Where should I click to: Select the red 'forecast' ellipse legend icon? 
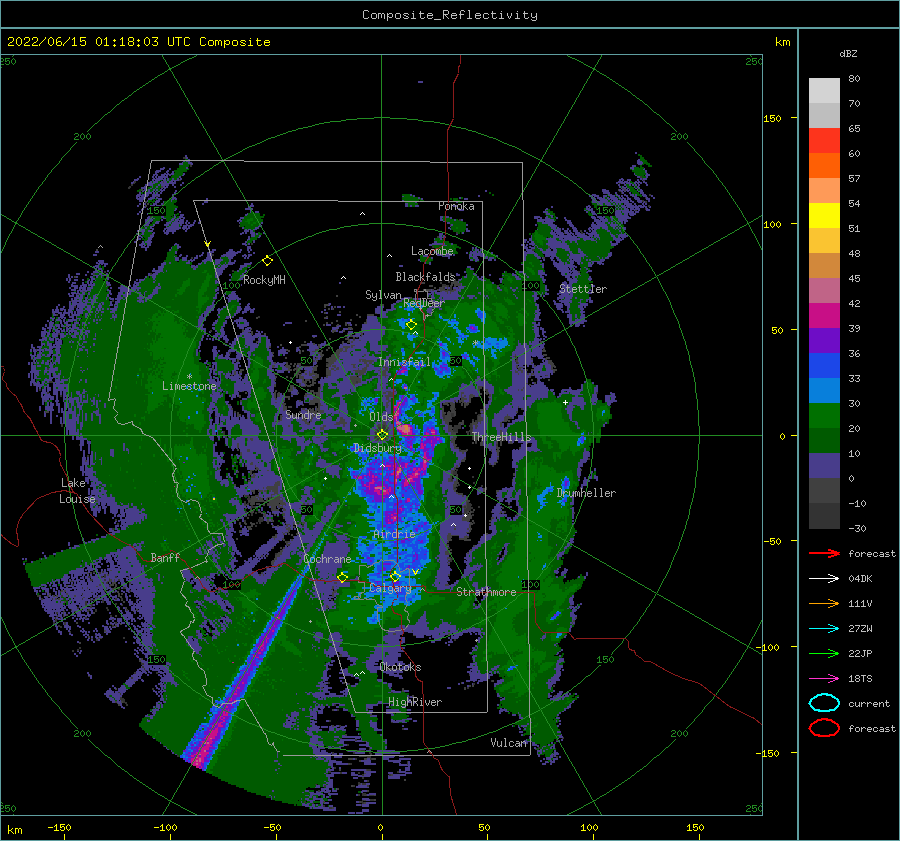[x=824, y=728]
